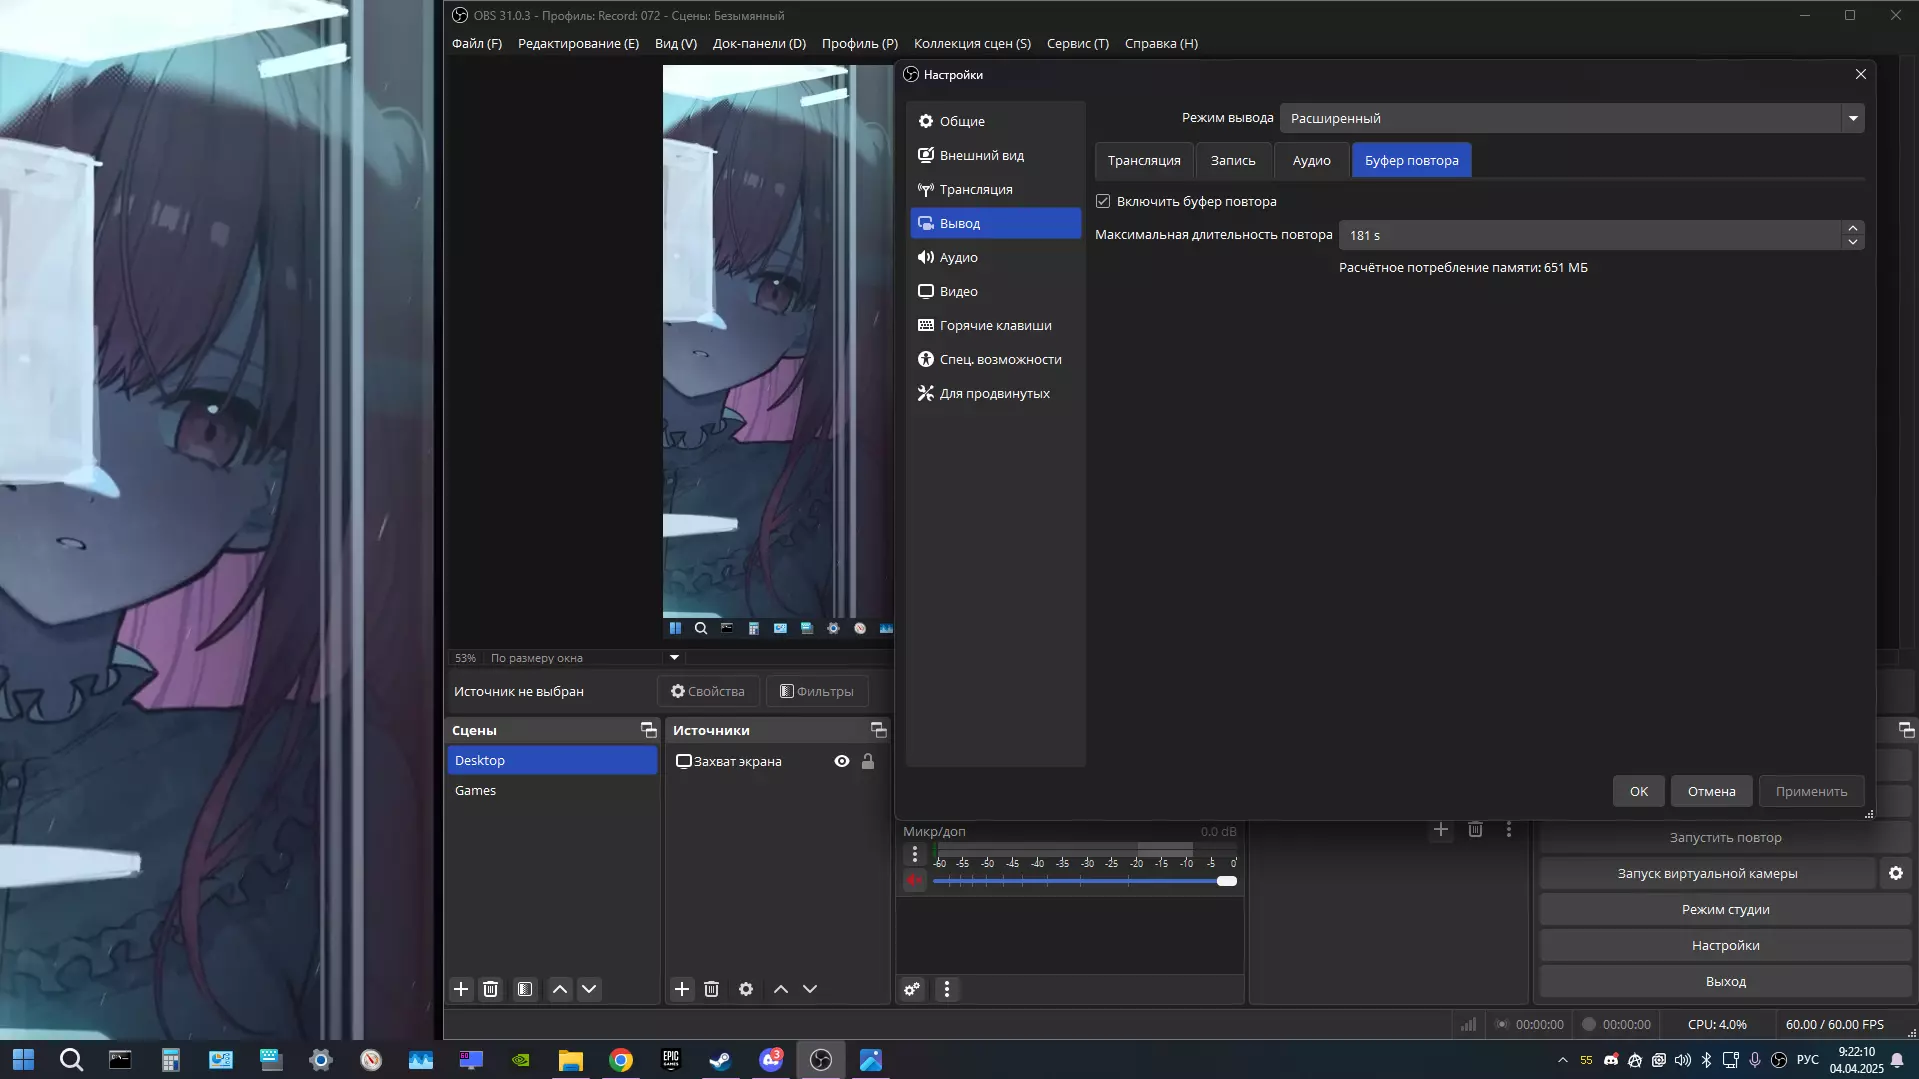Open Steam from the taskbar
The image size is (1919, 1079).
click(720, 1060)
